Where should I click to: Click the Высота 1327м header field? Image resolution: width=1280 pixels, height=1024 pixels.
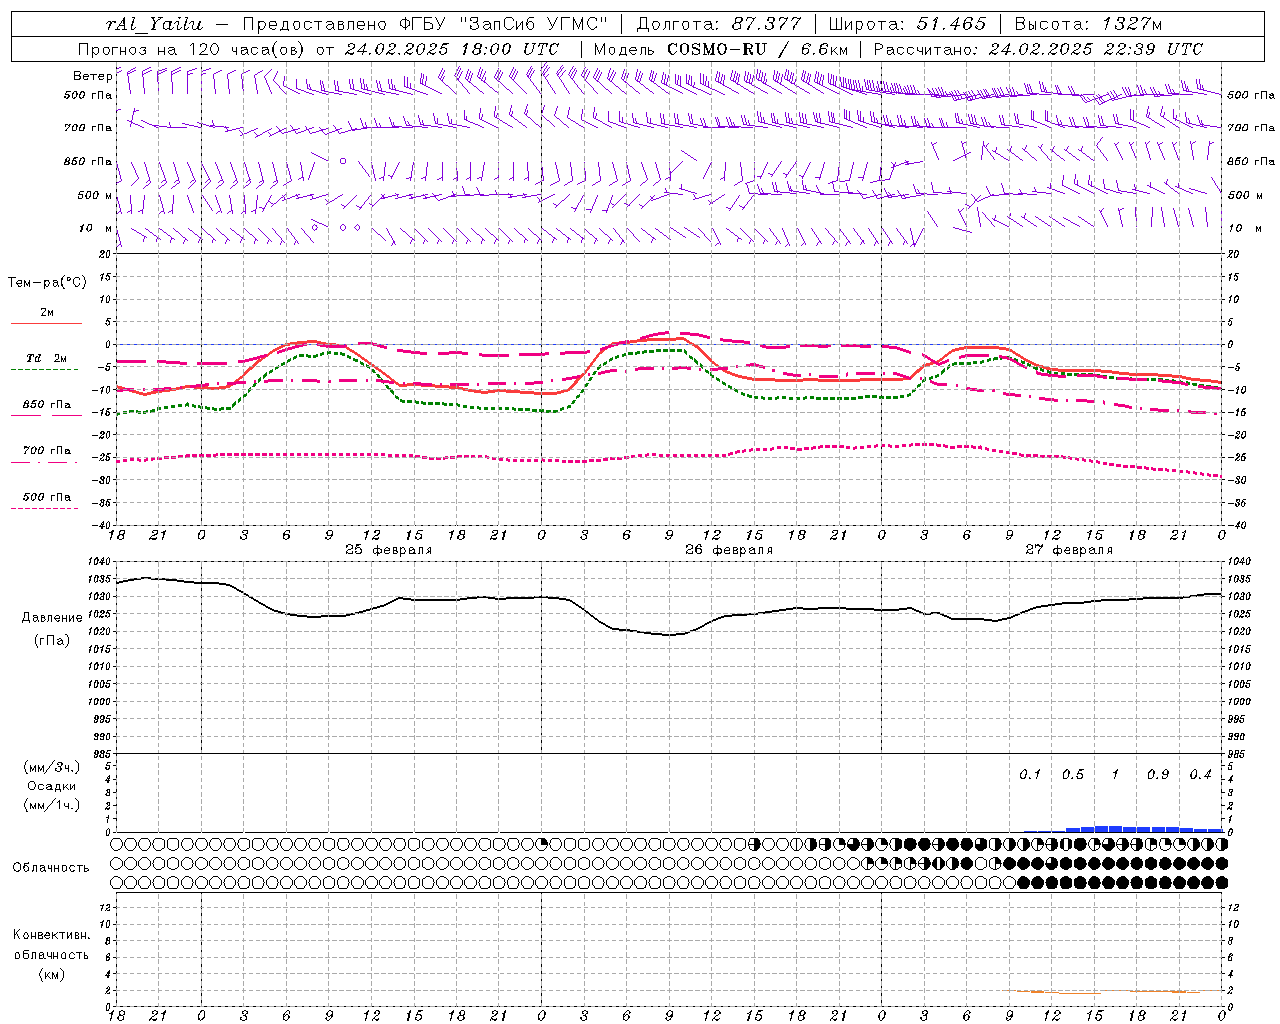point(1088,24)
